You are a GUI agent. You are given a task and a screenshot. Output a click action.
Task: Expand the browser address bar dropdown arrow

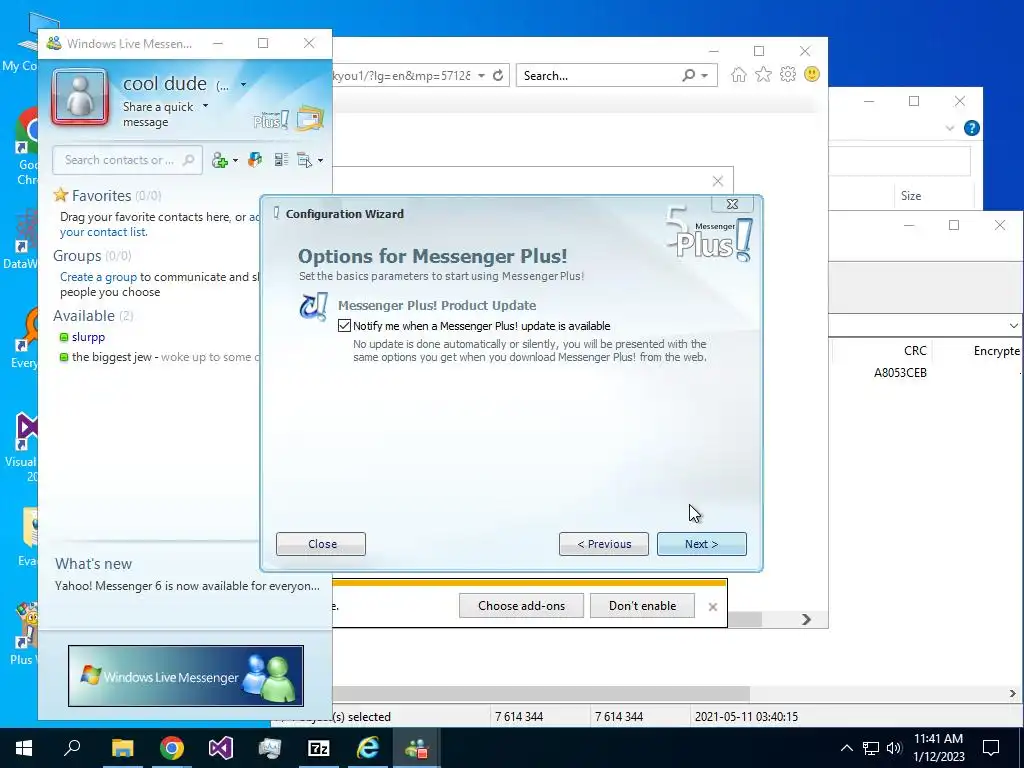(481, 76)
